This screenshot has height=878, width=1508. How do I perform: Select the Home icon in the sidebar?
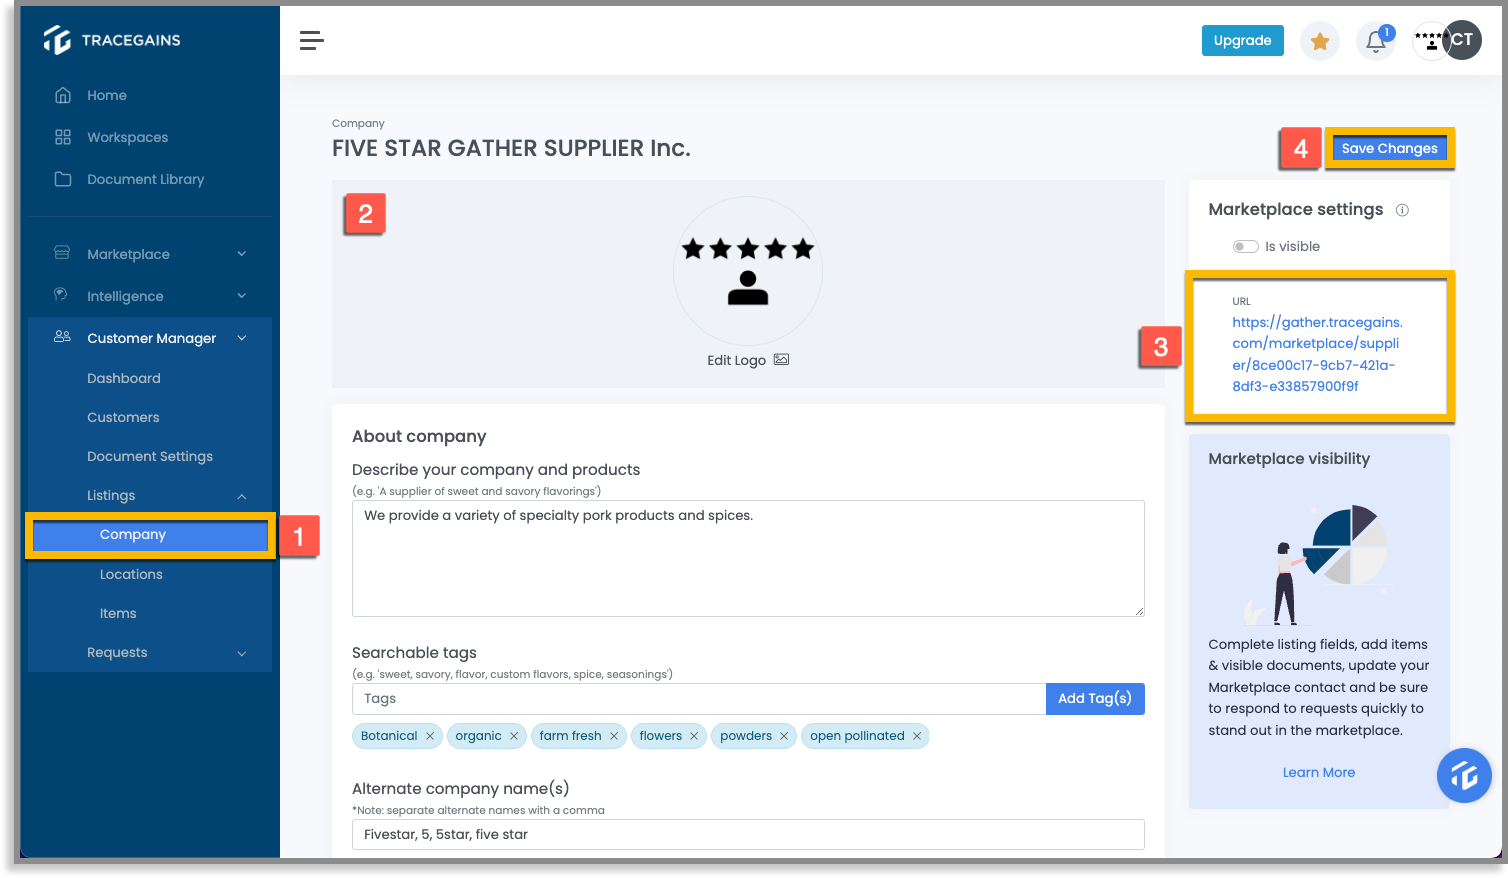(x=62, y=95)
